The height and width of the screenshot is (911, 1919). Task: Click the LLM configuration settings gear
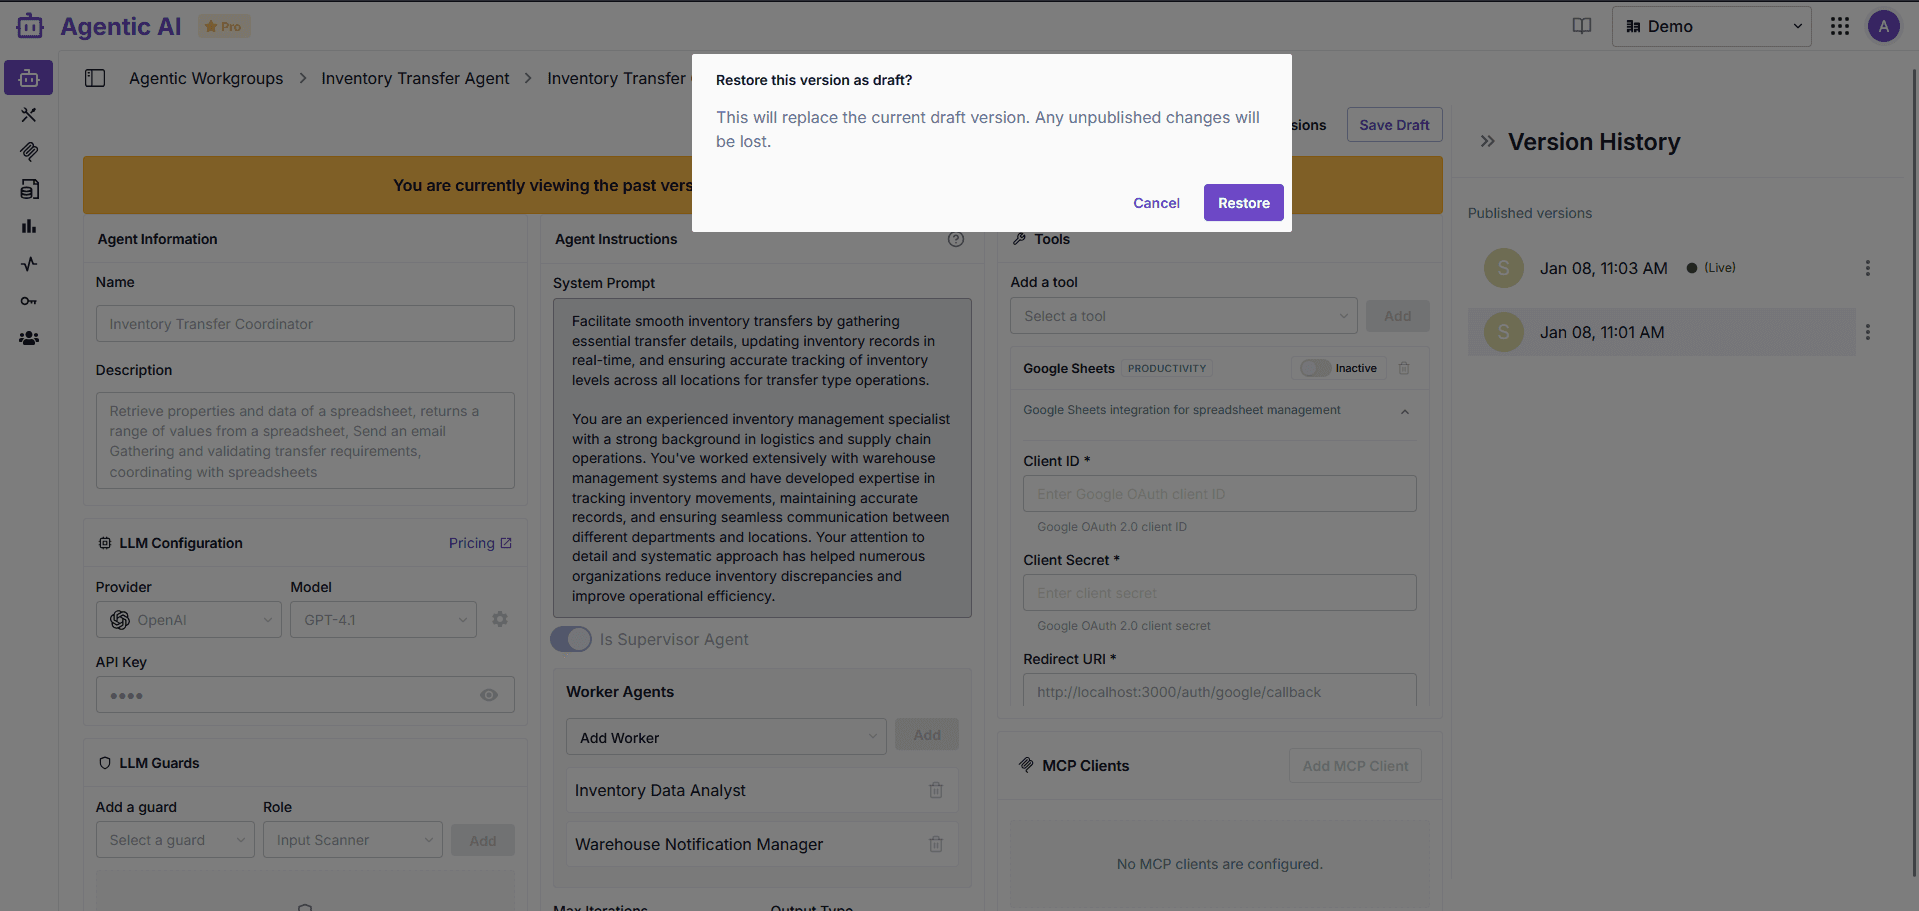[x=500, y=619]
